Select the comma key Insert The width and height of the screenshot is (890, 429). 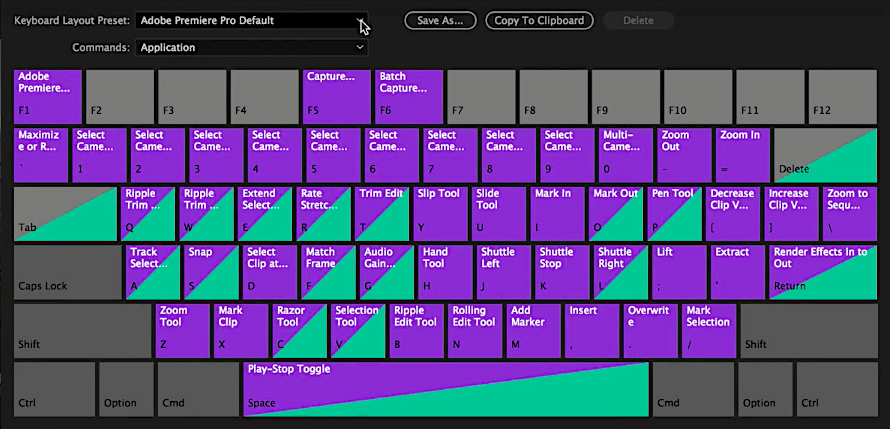[x=592, y=331]
